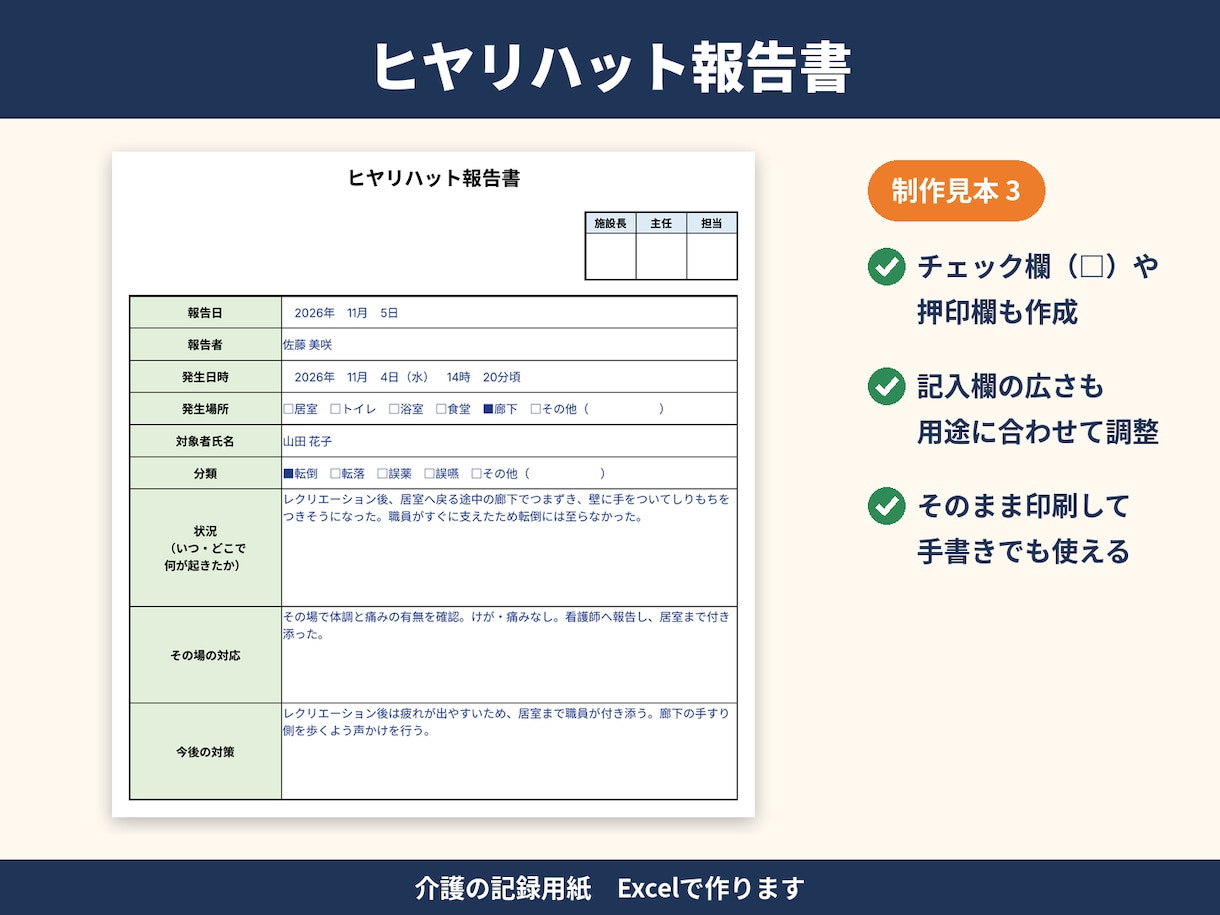Tick the 食堂 checkbox
The width and height of the screenshot is (1220, 915).
tap(441, 409)
